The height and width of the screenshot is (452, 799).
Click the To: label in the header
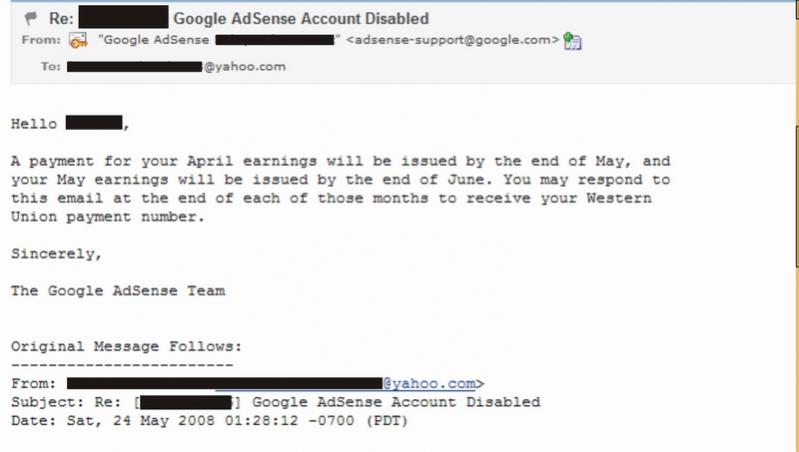tap(50, 66)
